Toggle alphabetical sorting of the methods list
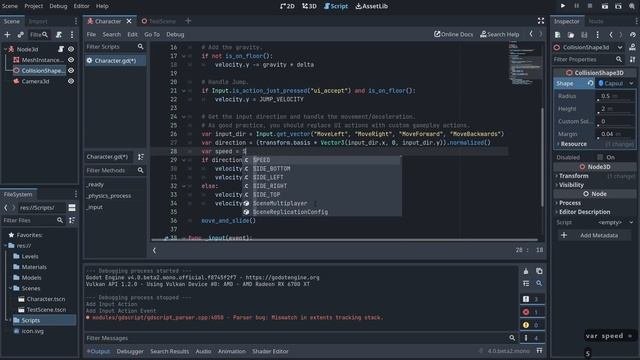640x360 pixels. pyautogui.click(x=140, y=157)
